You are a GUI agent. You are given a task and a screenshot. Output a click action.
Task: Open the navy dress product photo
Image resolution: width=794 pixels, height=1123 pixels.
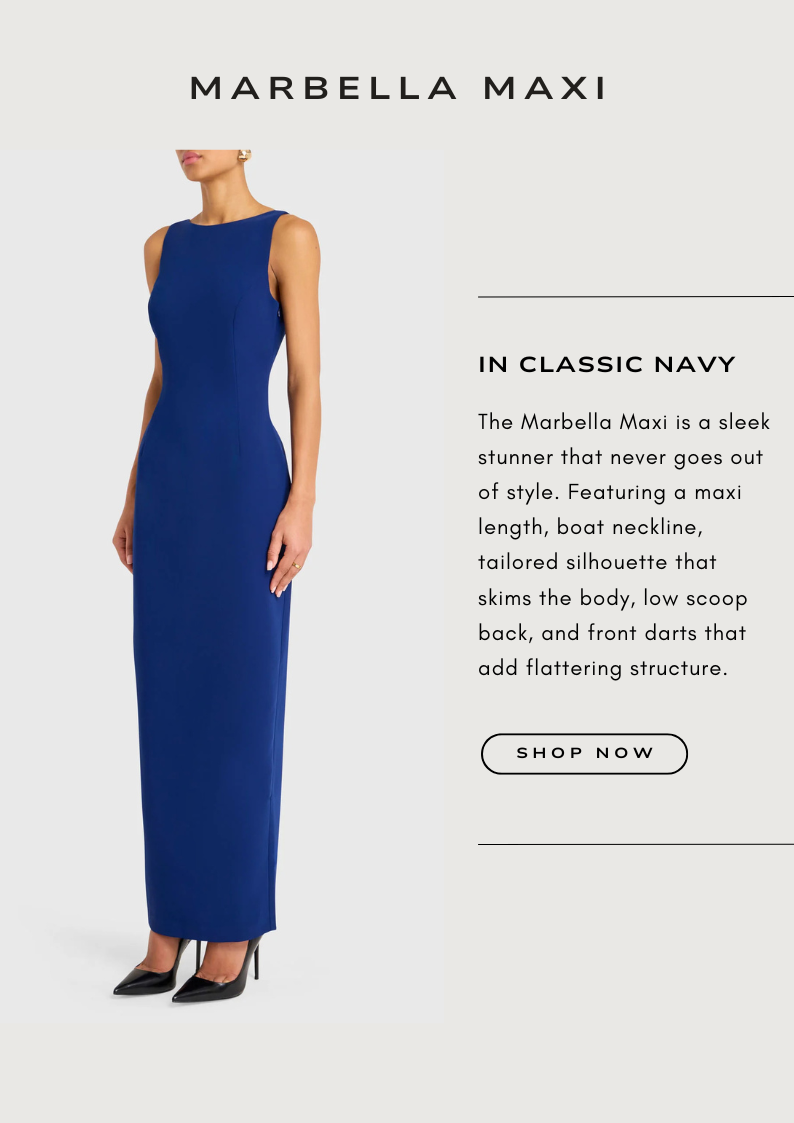[223, 585]
